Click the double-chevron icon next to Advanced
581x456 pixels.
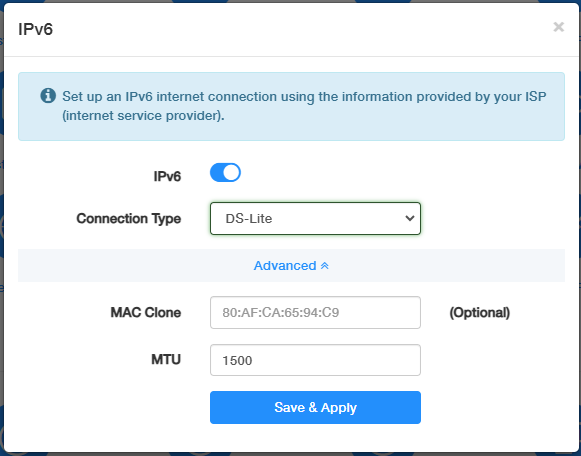point(325,266)
